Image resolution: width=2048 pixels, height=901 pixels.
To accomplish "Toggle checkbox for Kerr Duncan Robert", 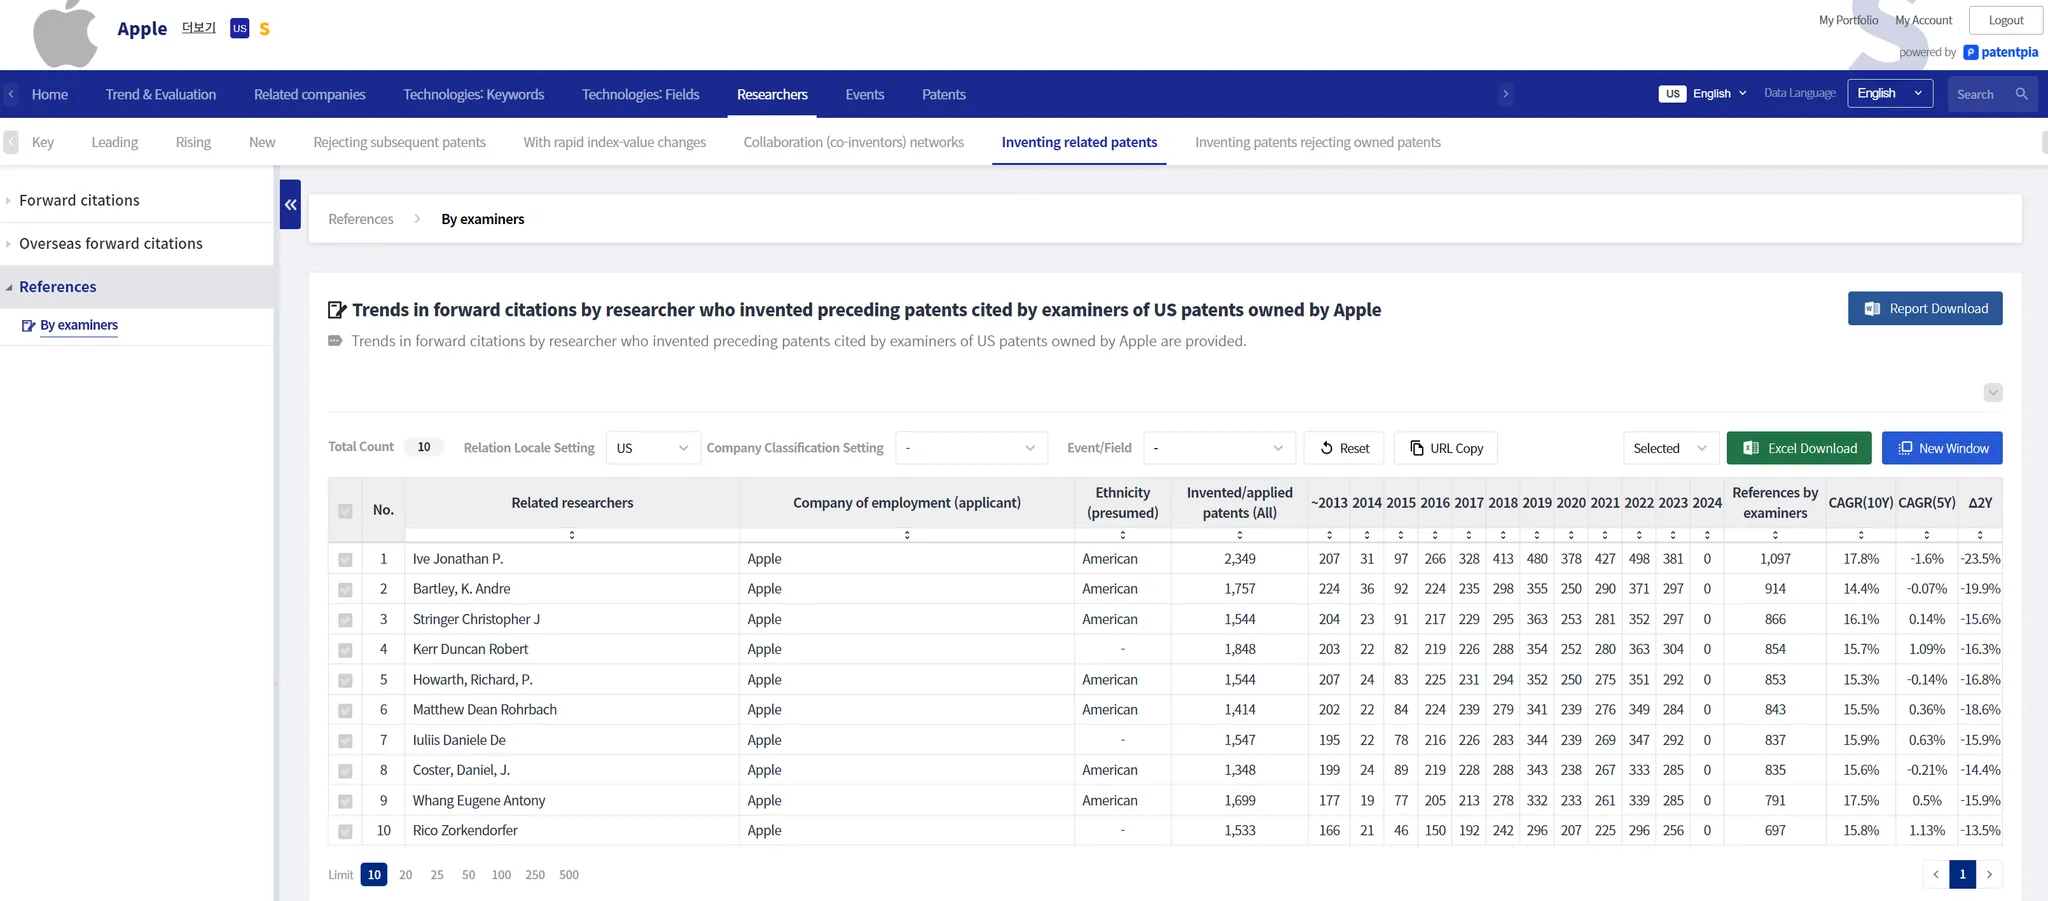I will point(345,650).
